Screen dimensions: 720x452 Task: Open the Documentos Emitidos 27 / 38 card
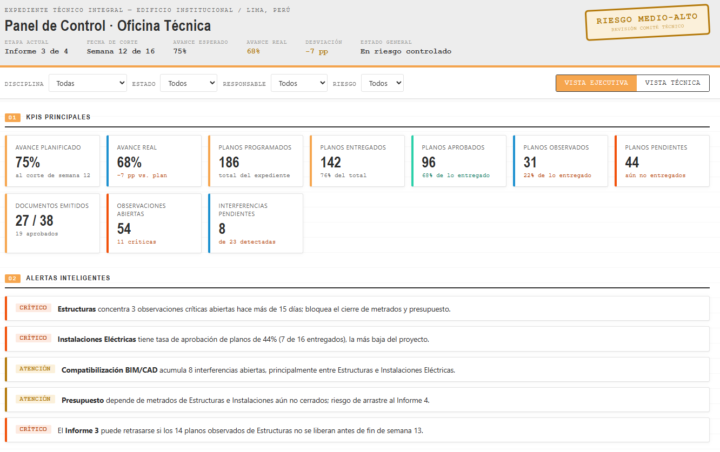click(x=52, y=223)
